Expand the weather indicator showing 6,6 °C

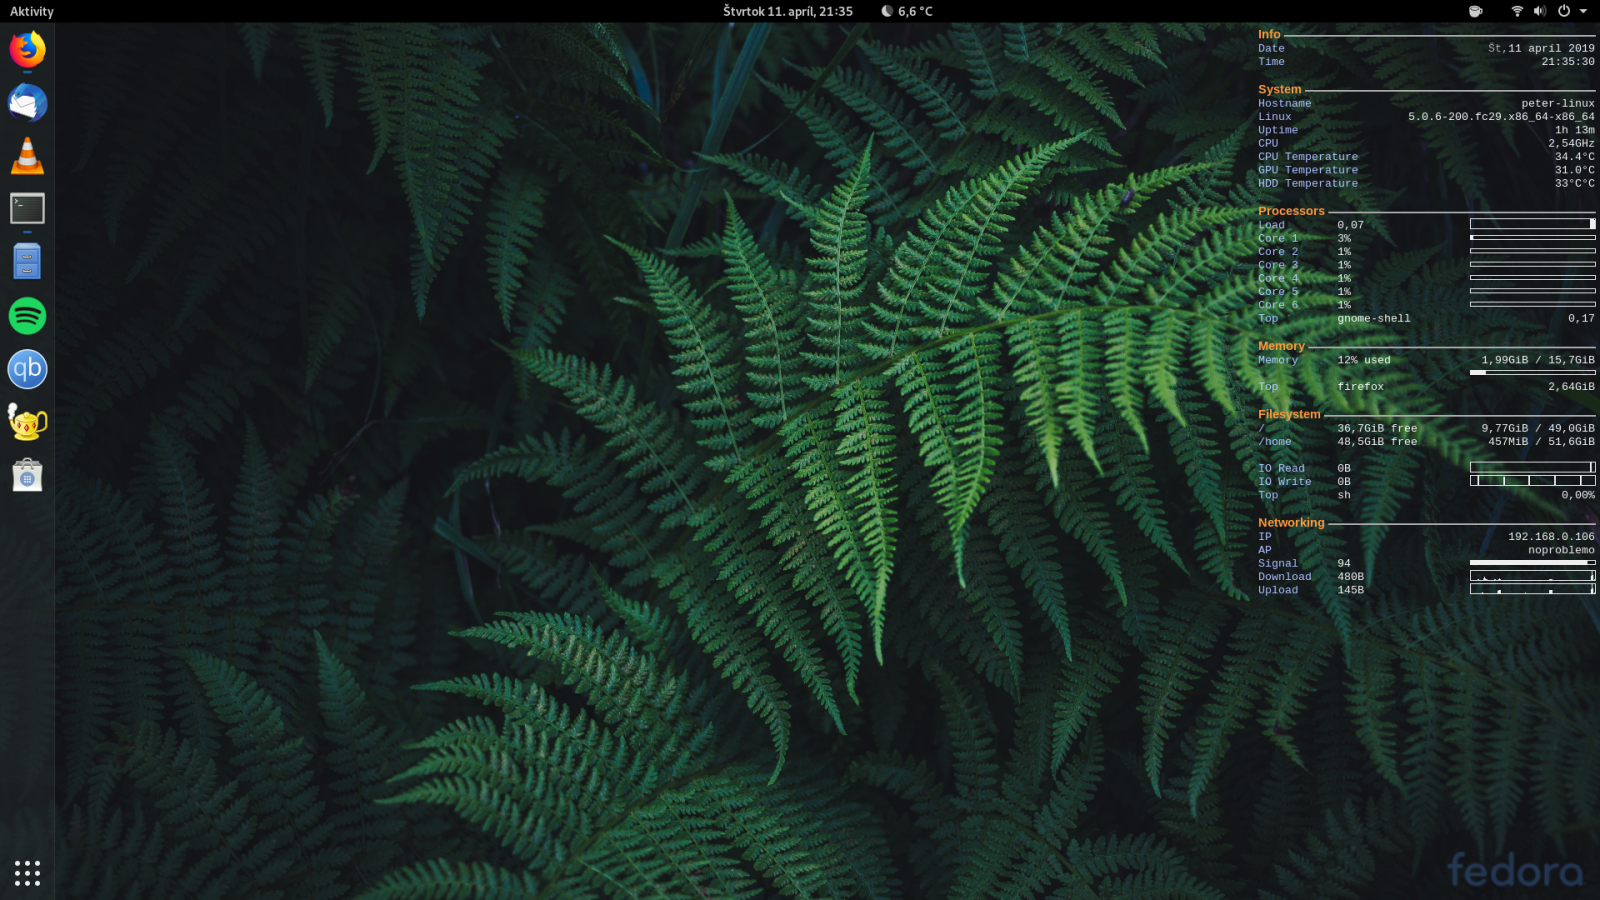coord(907,11)
